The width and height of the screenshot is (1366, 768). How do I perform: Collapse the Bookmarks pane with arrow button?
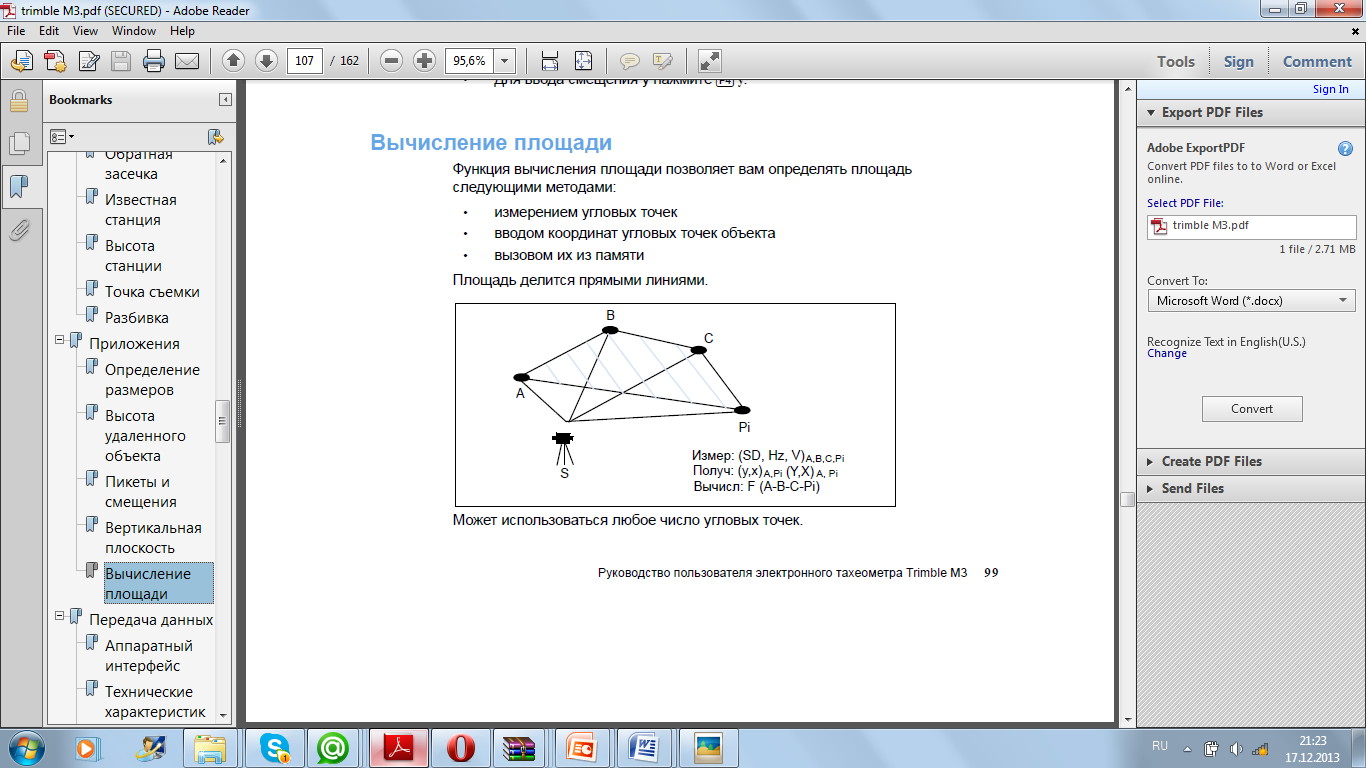pyautogui.click(x=226, y=100)
